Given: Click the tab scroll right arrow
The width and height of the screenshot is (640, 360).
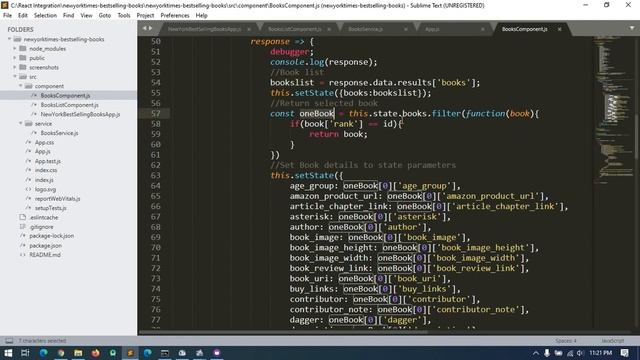Looking at the screenshot, I should point(151,28).
